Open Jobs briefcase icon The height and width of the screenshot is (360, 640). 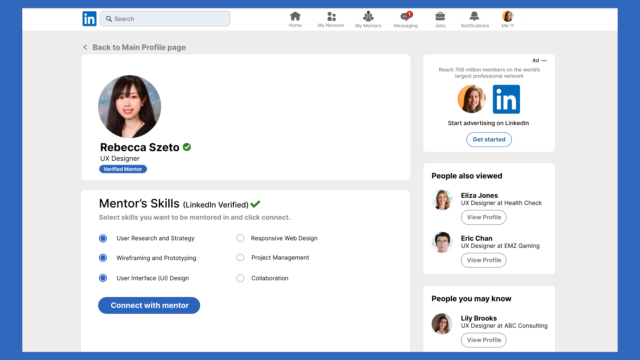coord(440,16)
